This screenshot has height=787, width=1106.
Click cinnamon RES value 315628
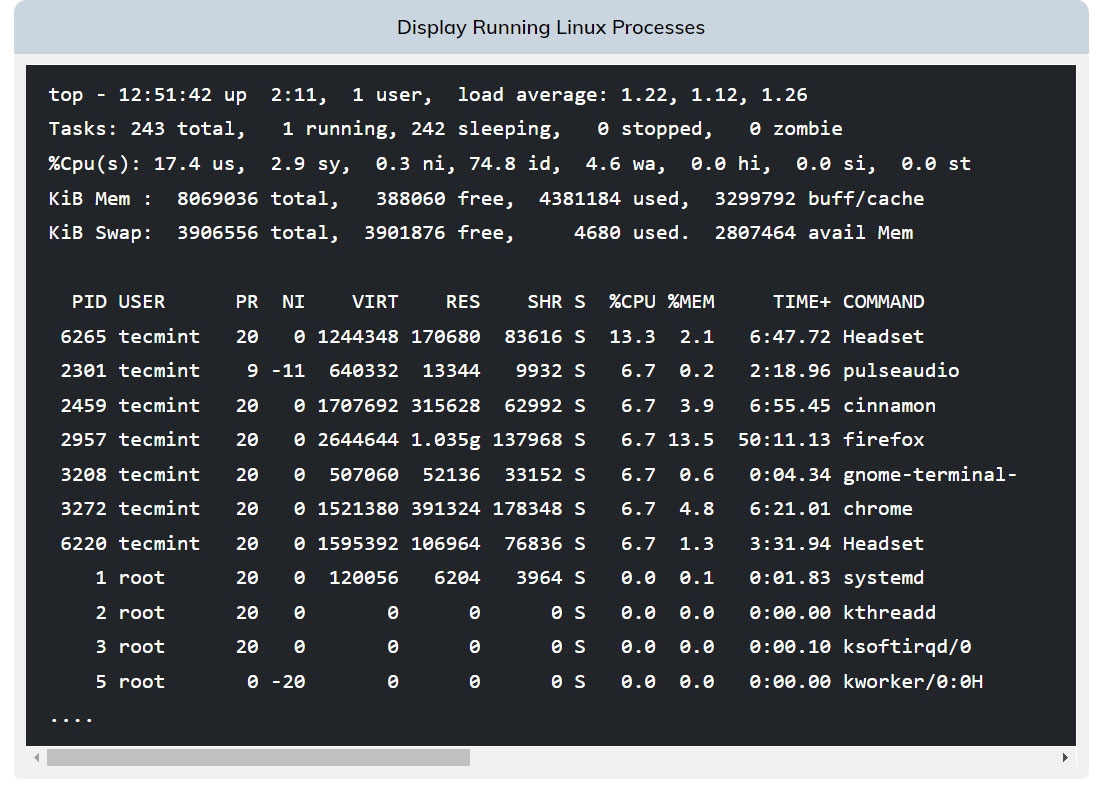[x=445, y=405]
